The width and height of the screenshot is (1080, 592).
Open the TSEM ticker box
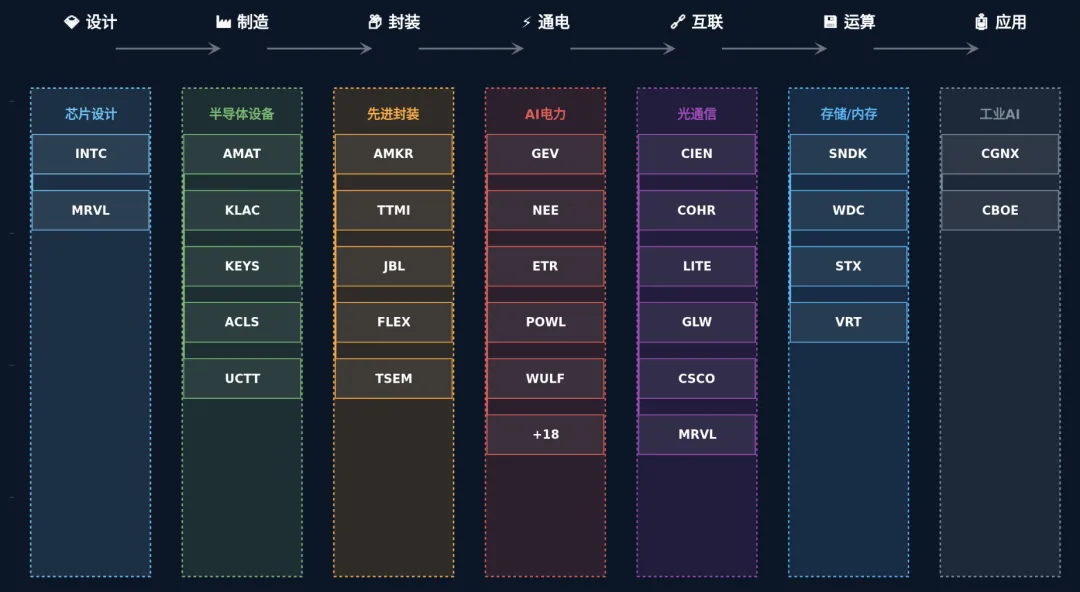tap(393, 378)
